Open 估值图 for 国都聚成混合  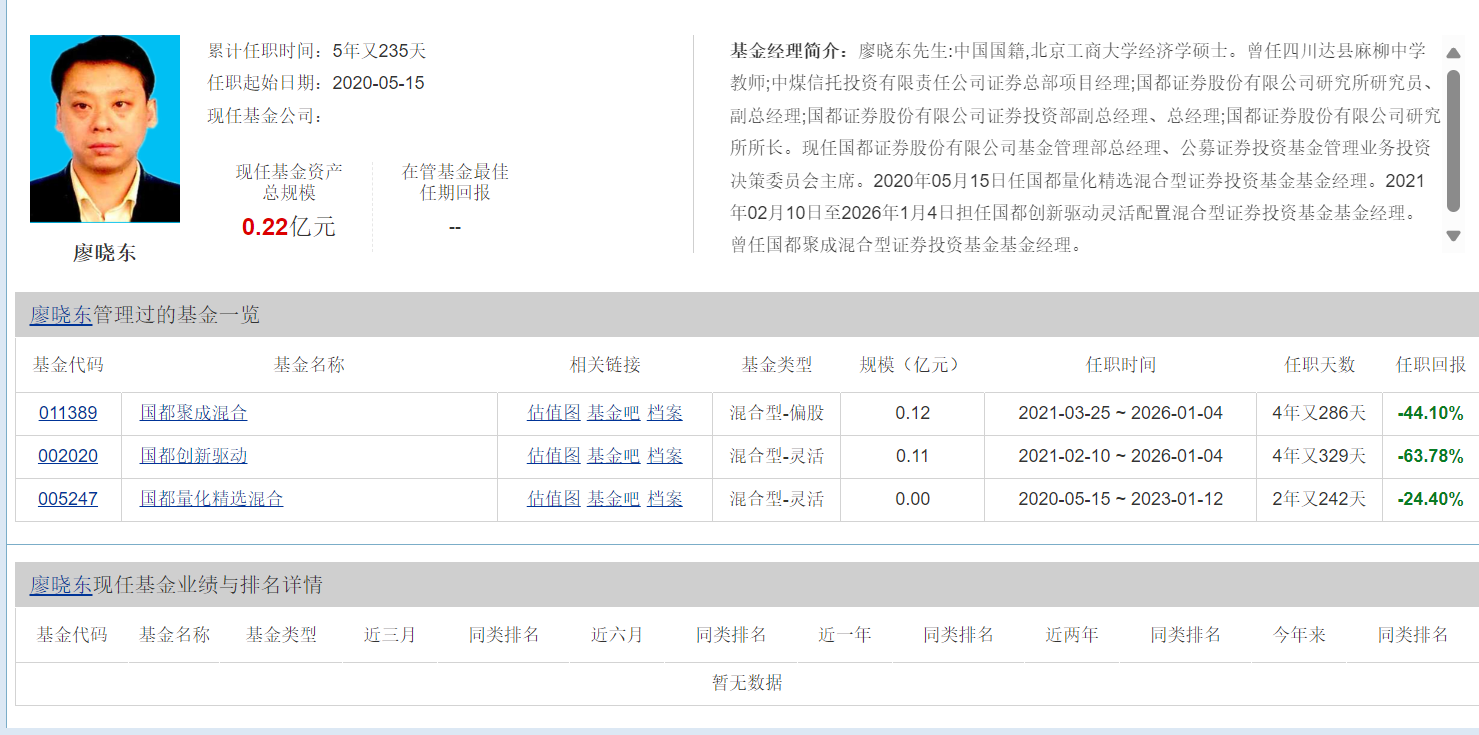pos(553,413)
